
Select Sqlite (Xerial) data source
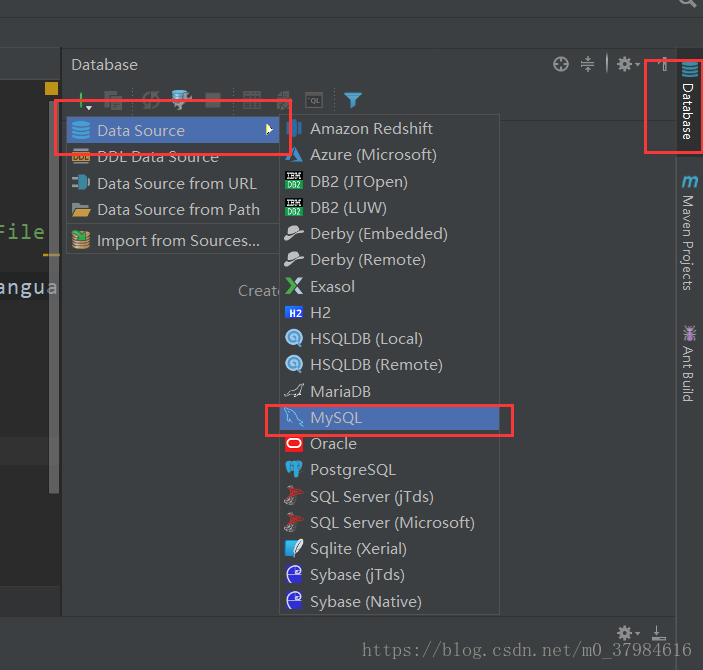click(x=389, y=548)
